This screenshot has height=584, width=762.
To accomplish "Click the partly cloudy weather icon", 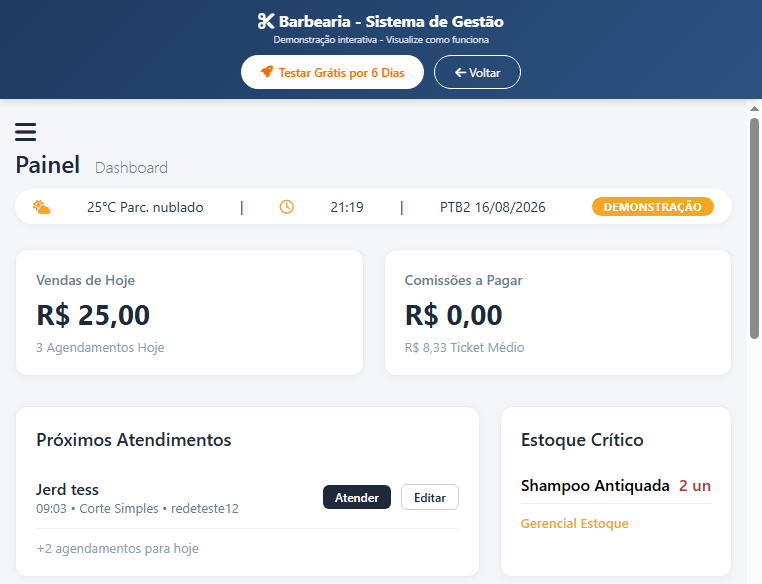I will [x=41, y=207].
